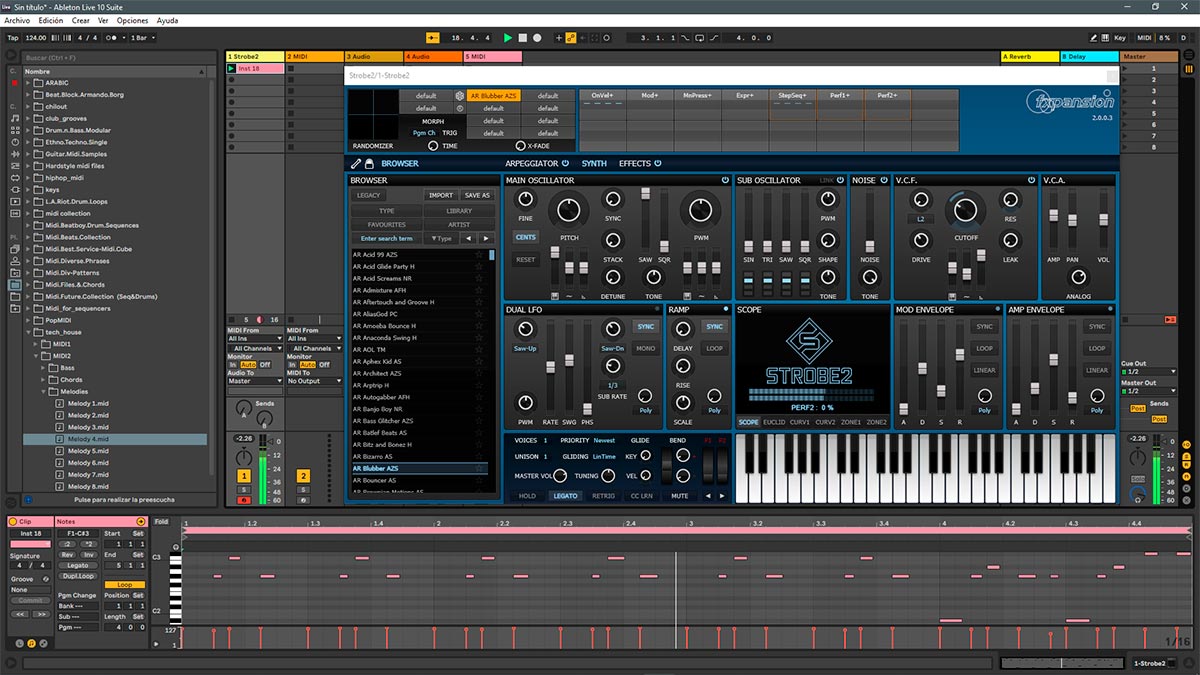Click the Dual LFO RATE slider

click(x=549, y=368)
